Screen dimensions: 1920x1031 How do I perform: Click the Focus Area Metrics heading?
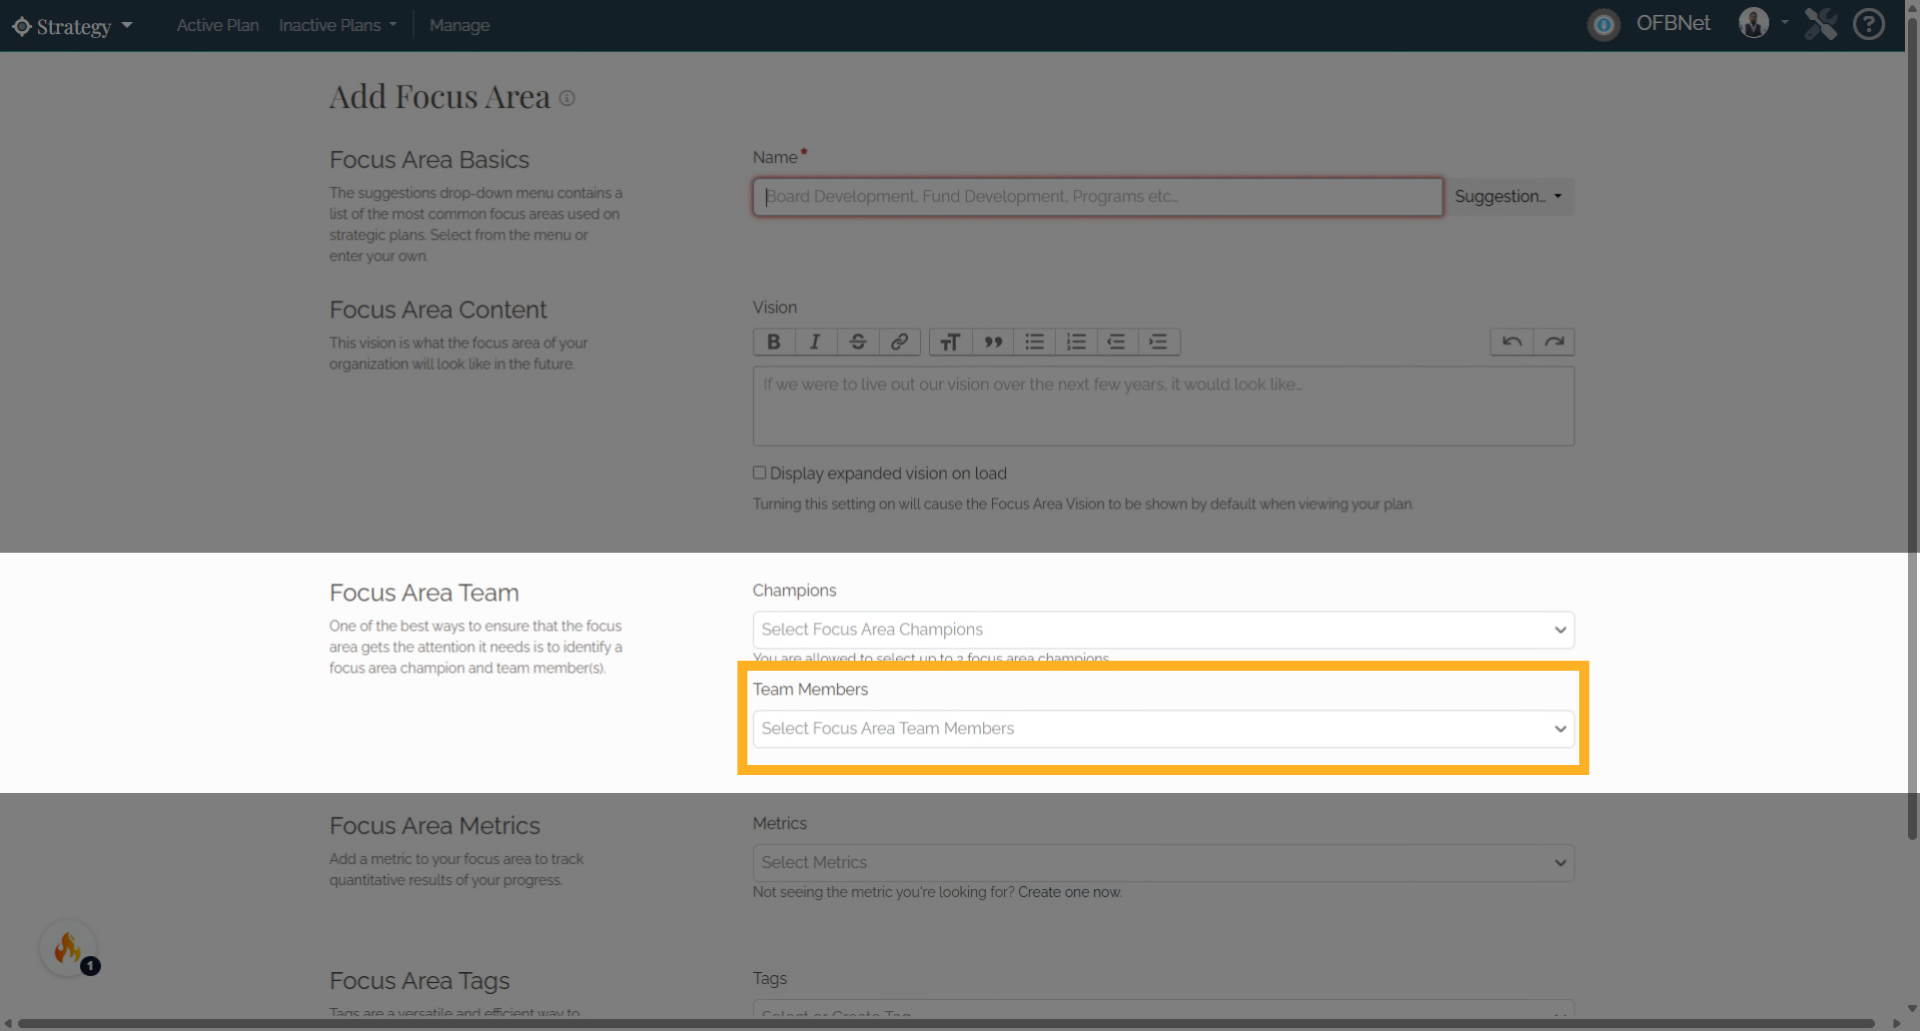[435, 826]
